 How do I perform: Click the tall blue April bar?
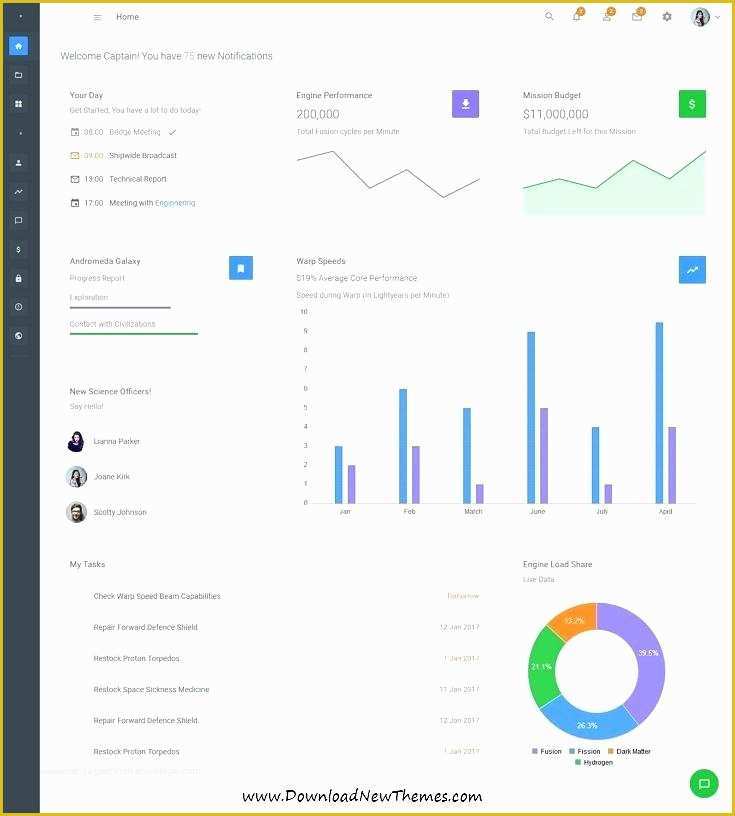[659, 413]
